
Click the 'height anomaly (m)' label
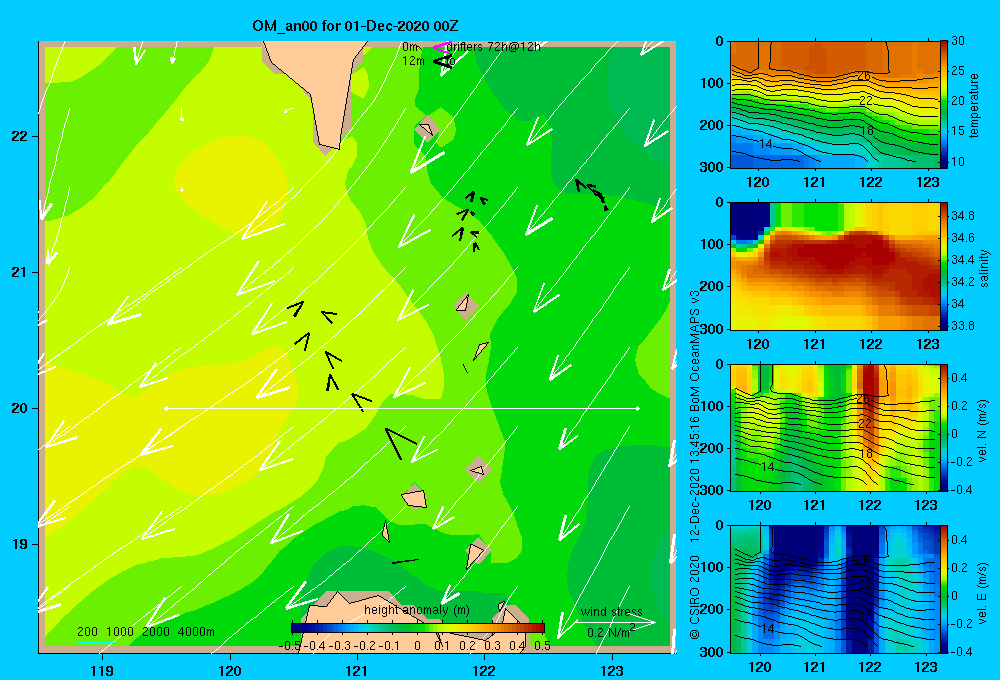(x=417, y=610)
